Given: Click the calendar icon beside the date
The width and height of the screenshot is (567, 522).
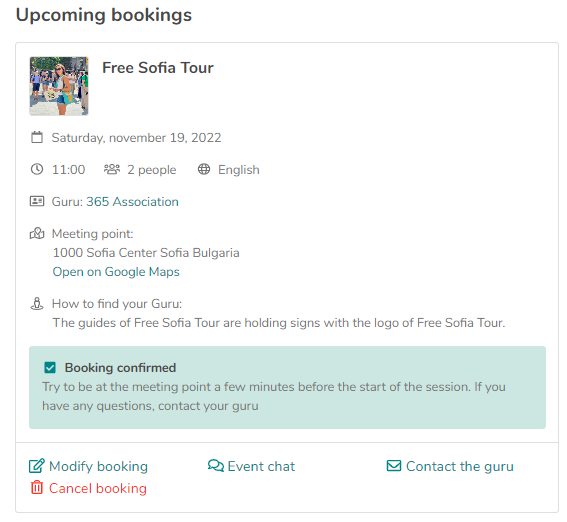Looking at the screenshot, I should [x=37, y=137].
